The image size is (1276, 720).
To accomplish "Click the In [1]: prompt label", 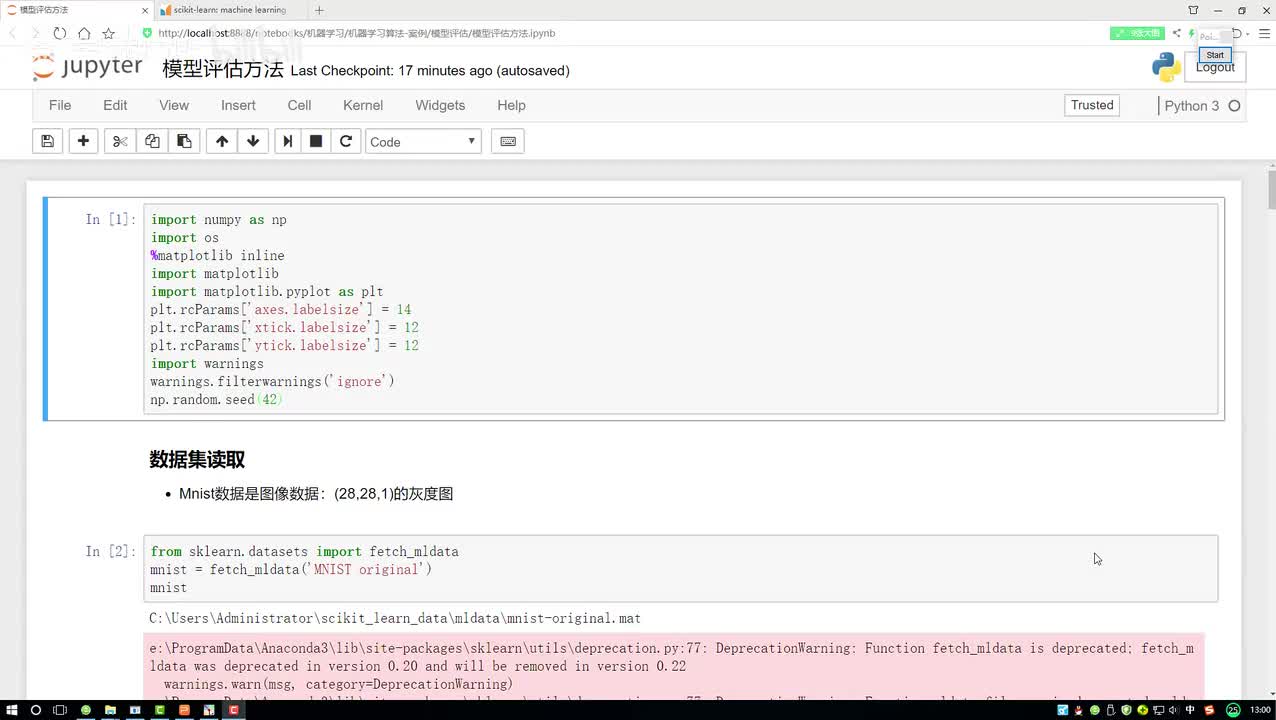I will (x=110, y=220).
